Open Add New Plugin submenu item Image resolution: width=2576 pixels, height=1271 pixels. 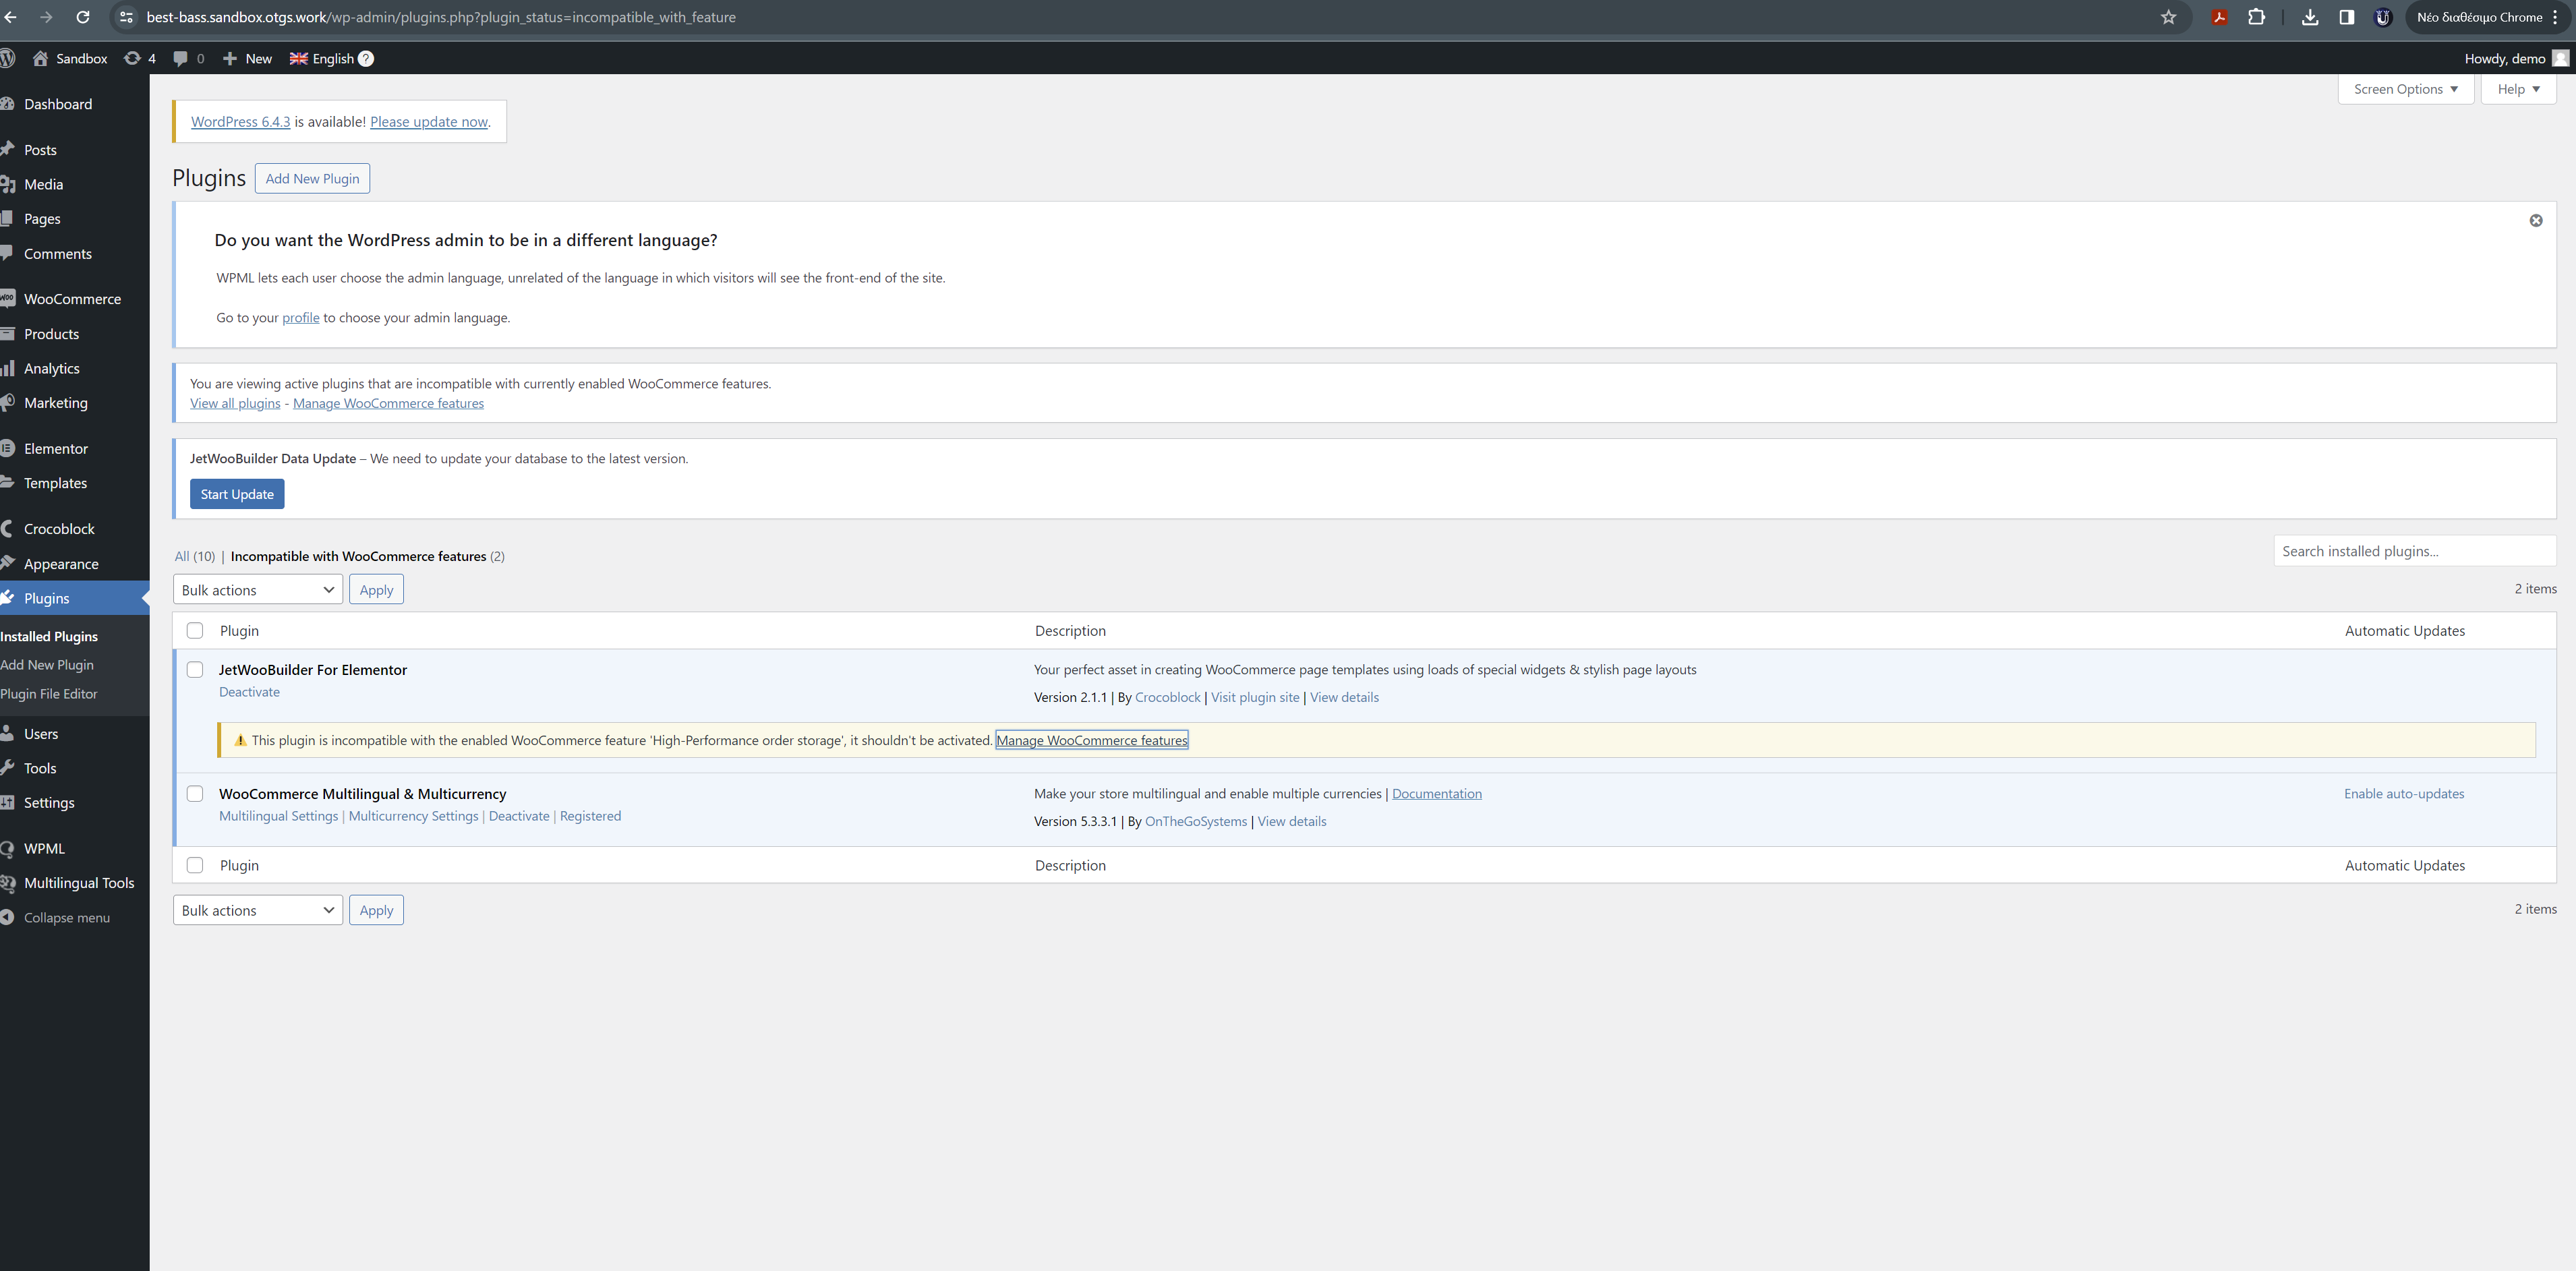coord(47,664)
